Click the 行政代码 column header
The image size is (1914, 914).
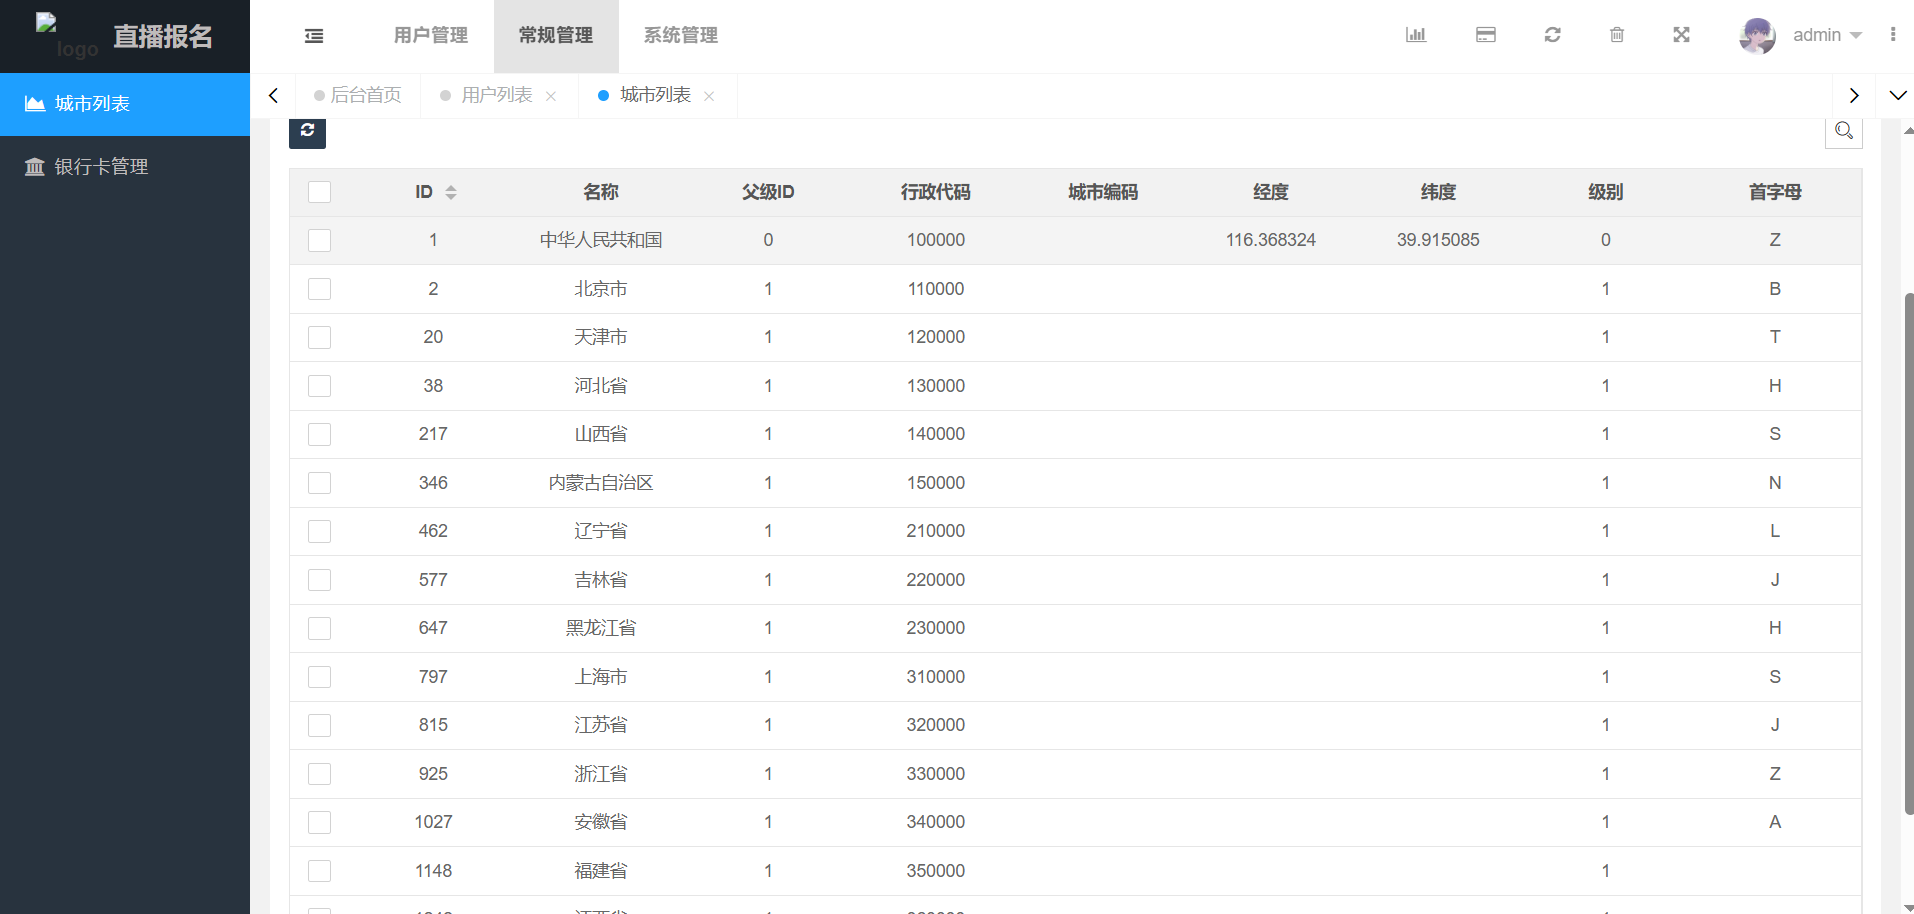936,192
